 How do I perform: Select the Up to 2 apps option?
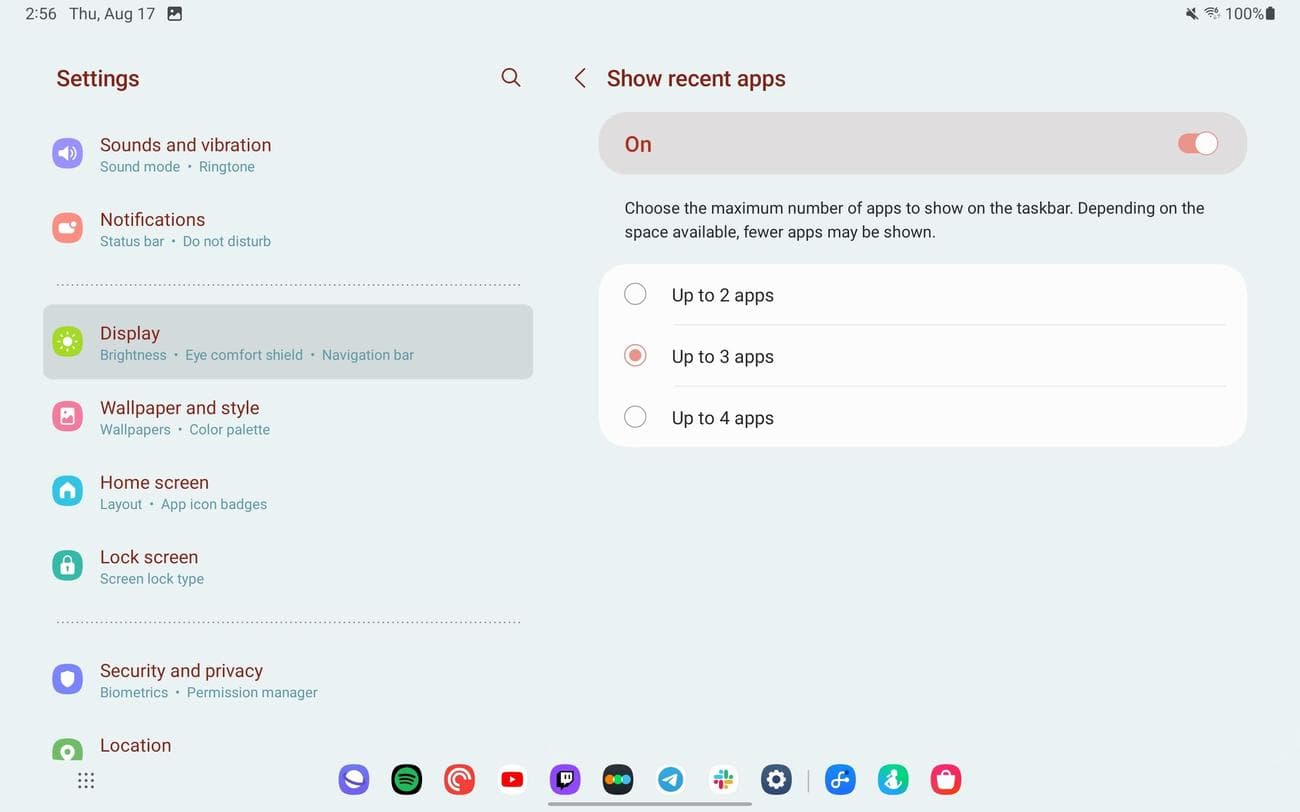(x=635, y=295)
